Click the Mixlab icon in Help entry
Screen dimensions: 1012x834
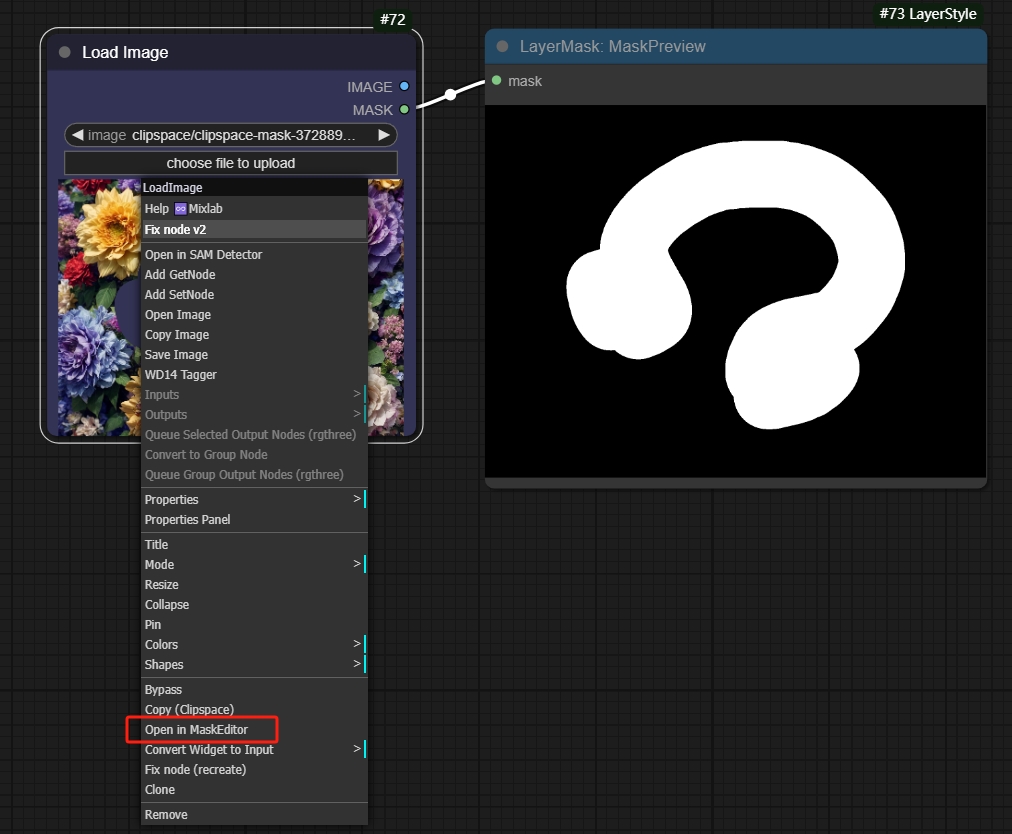tap(181, 209)
